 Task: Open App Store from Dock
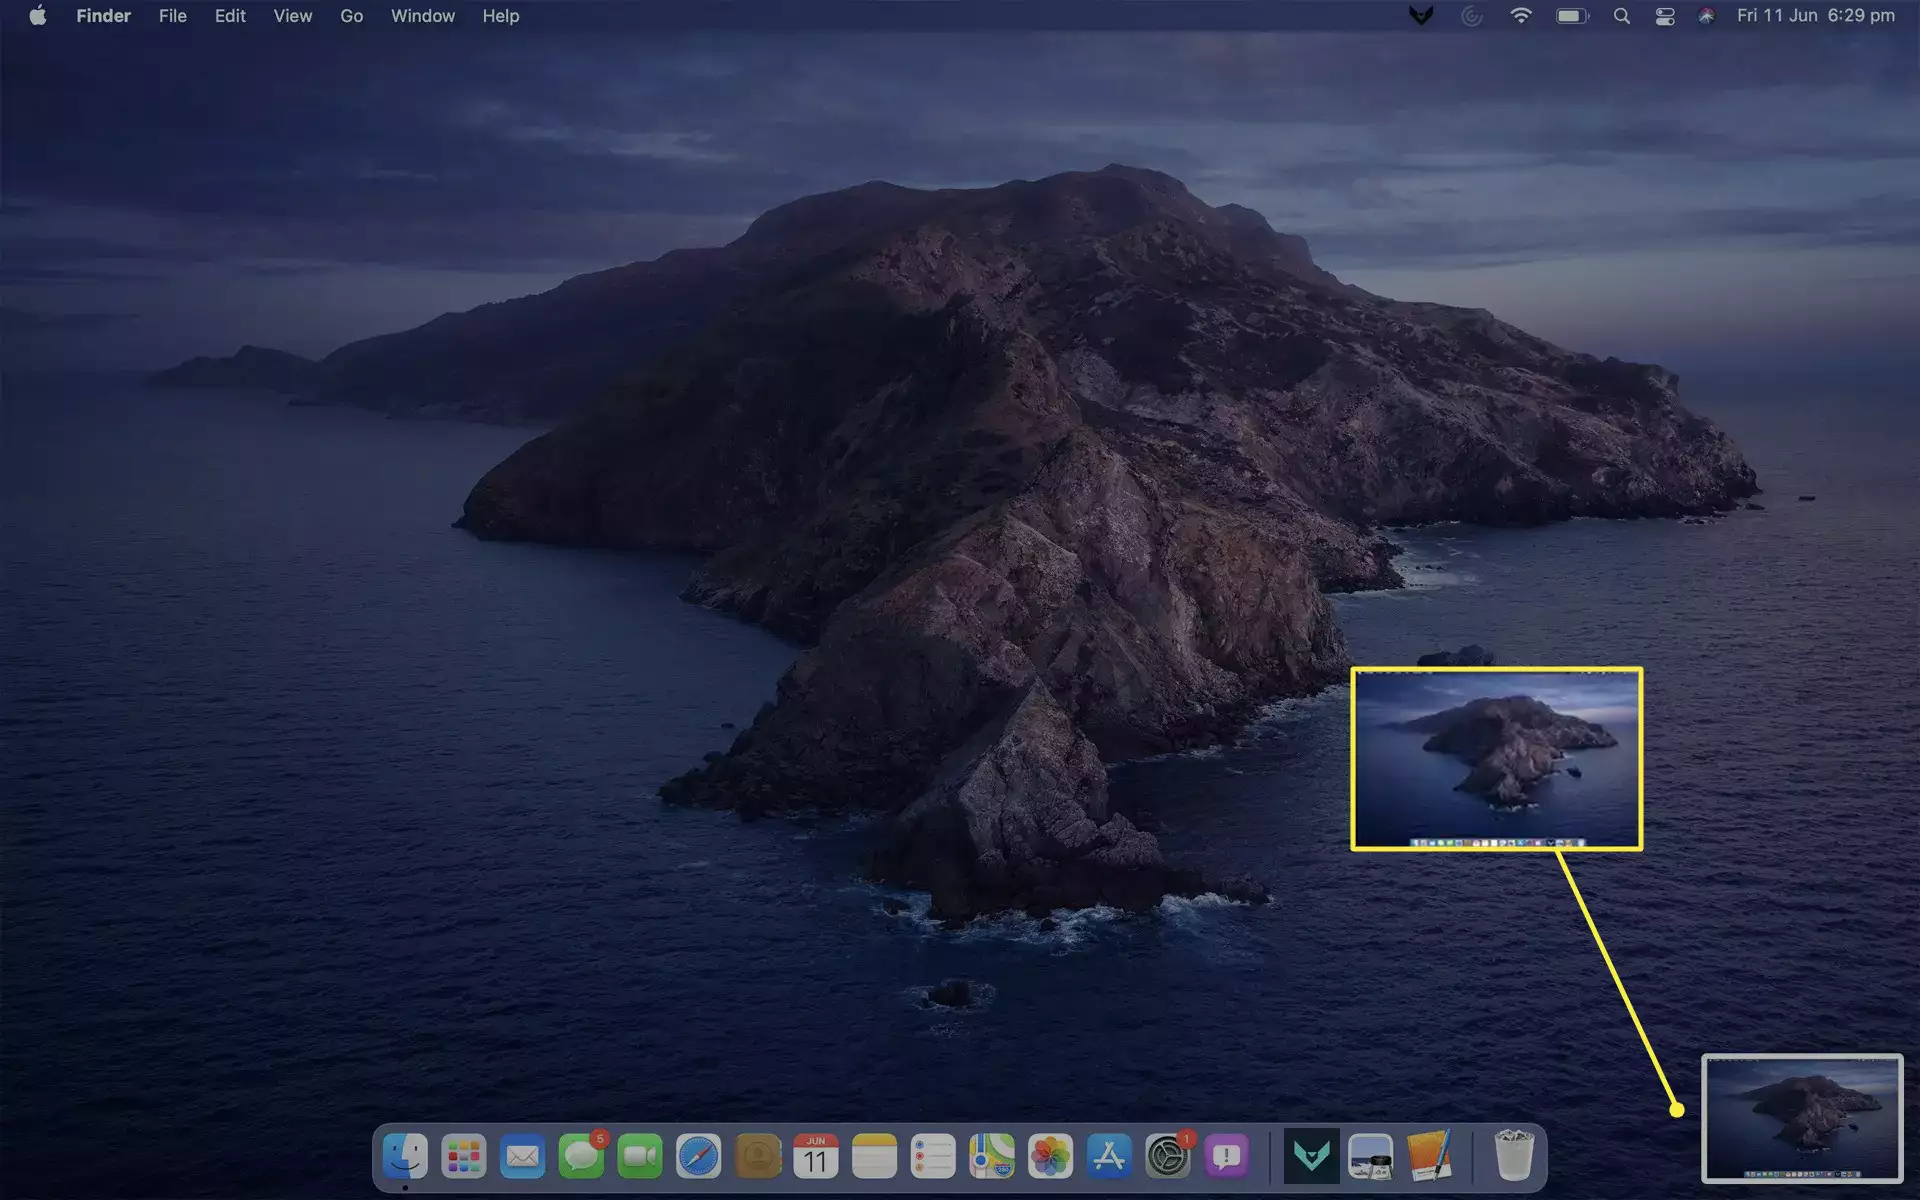(x=1110, y=1157)
